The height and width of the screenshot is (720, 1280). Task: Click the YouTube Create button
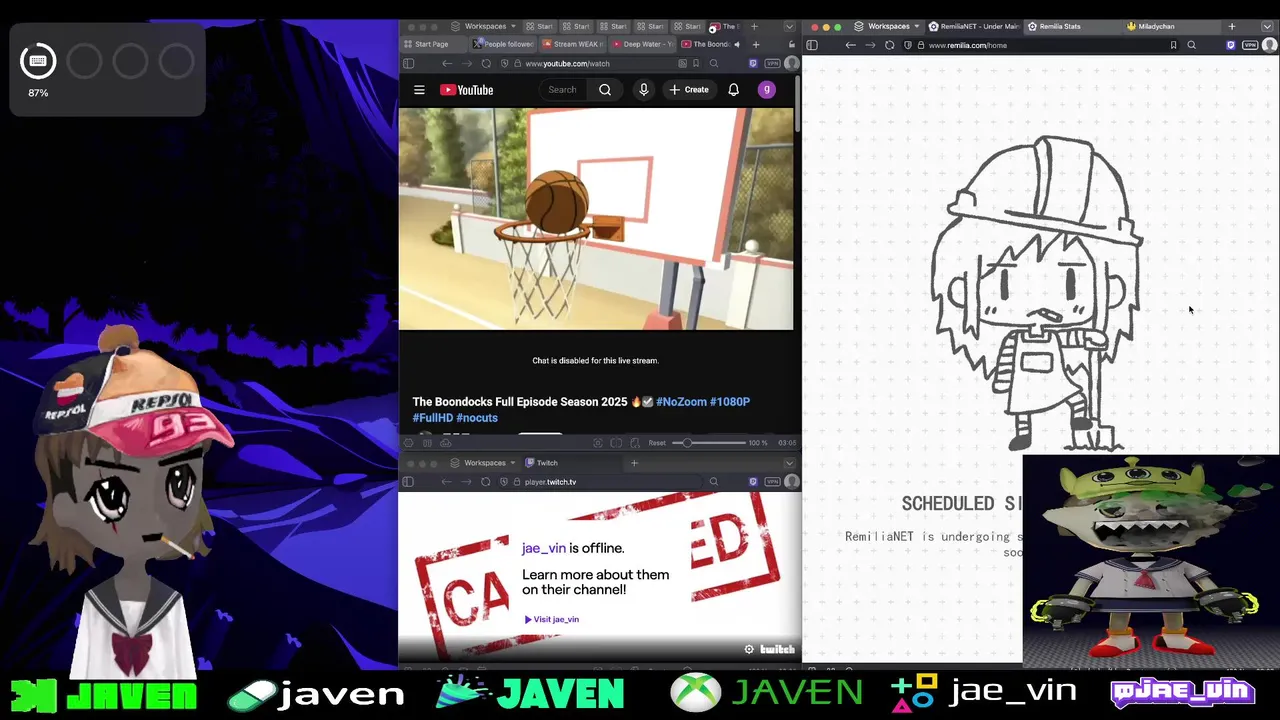point(689,90)
